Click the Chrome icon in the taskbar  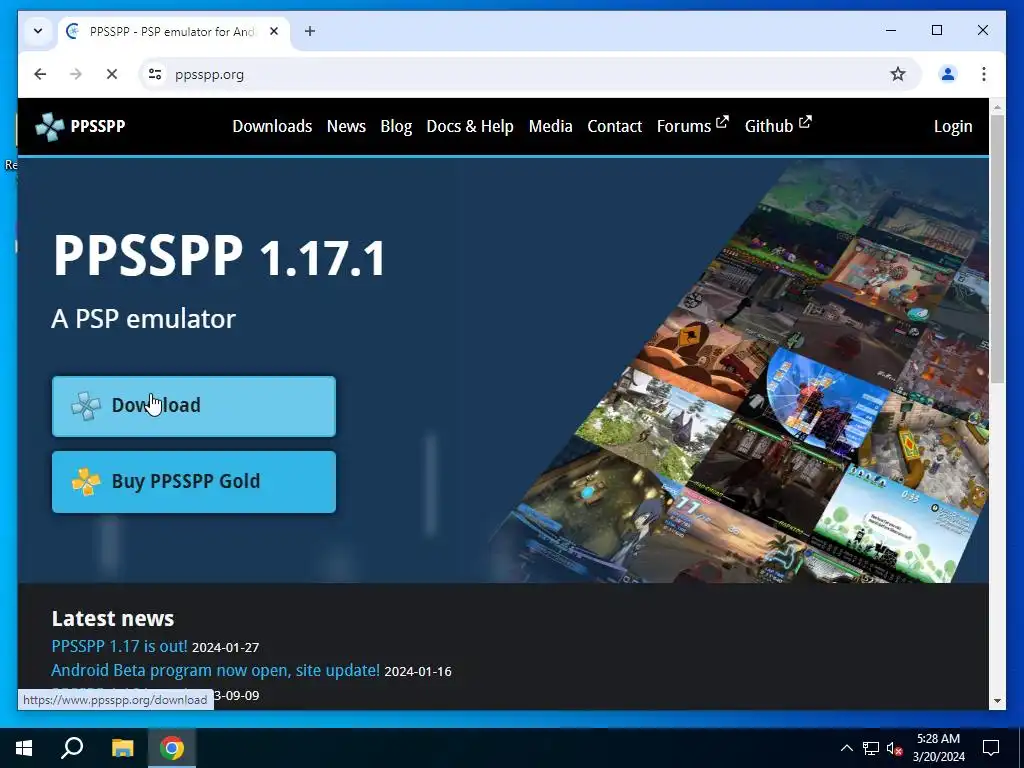(x=172, y=748)
